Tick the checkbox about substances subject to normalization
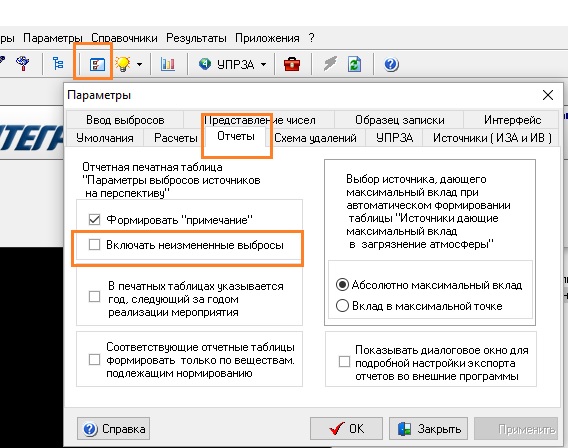 (x=95, y=360)
